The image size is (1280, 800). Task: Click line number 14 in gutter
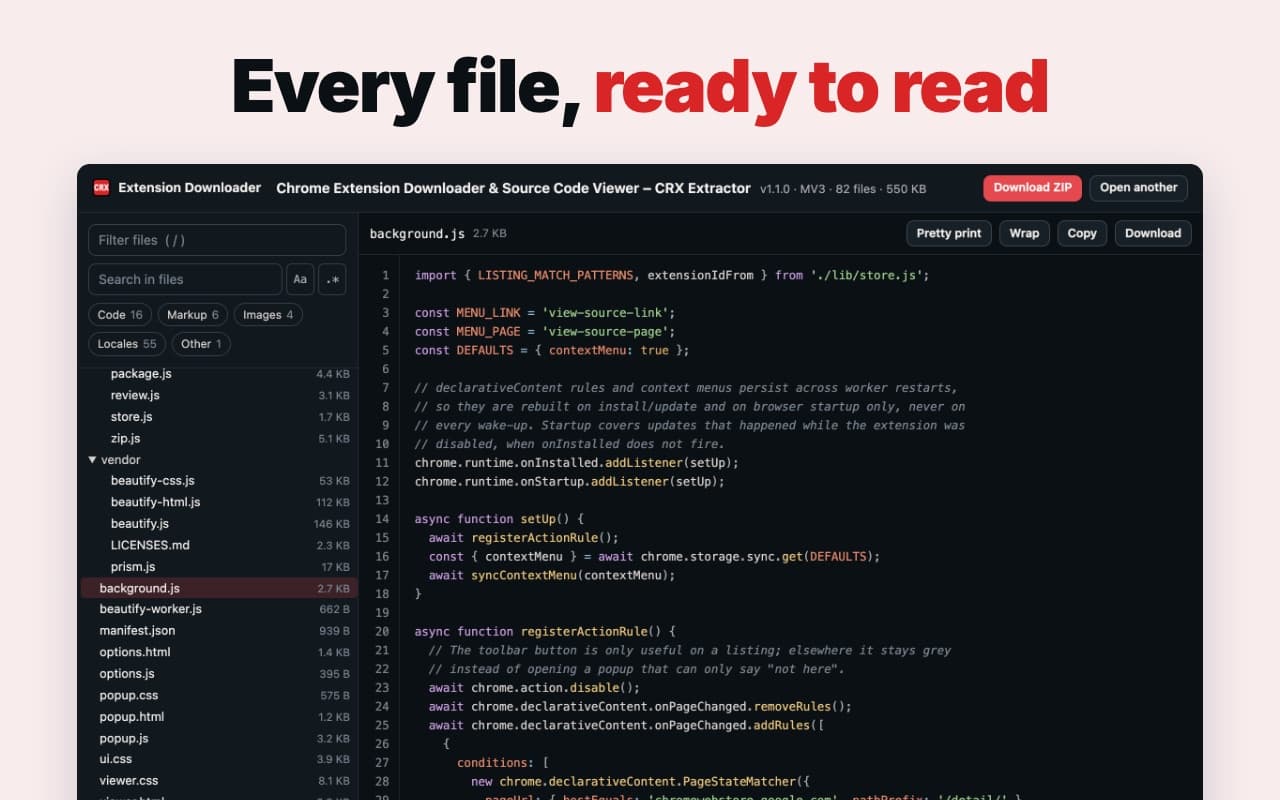(x=382, y=519)
